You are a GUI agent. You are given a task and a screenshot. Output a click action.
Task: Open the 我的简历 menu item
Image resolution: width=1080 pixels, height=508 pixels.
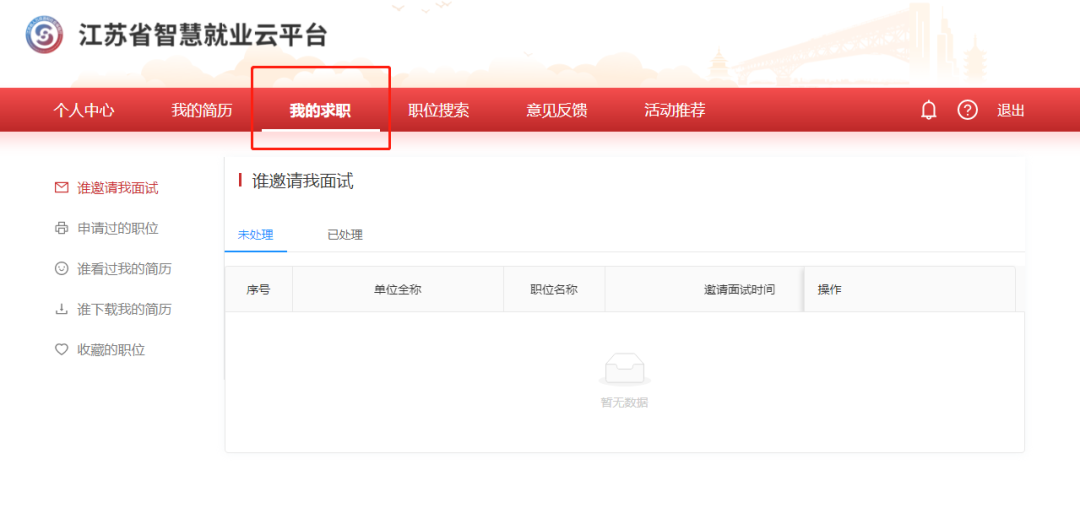coord(201,110)
